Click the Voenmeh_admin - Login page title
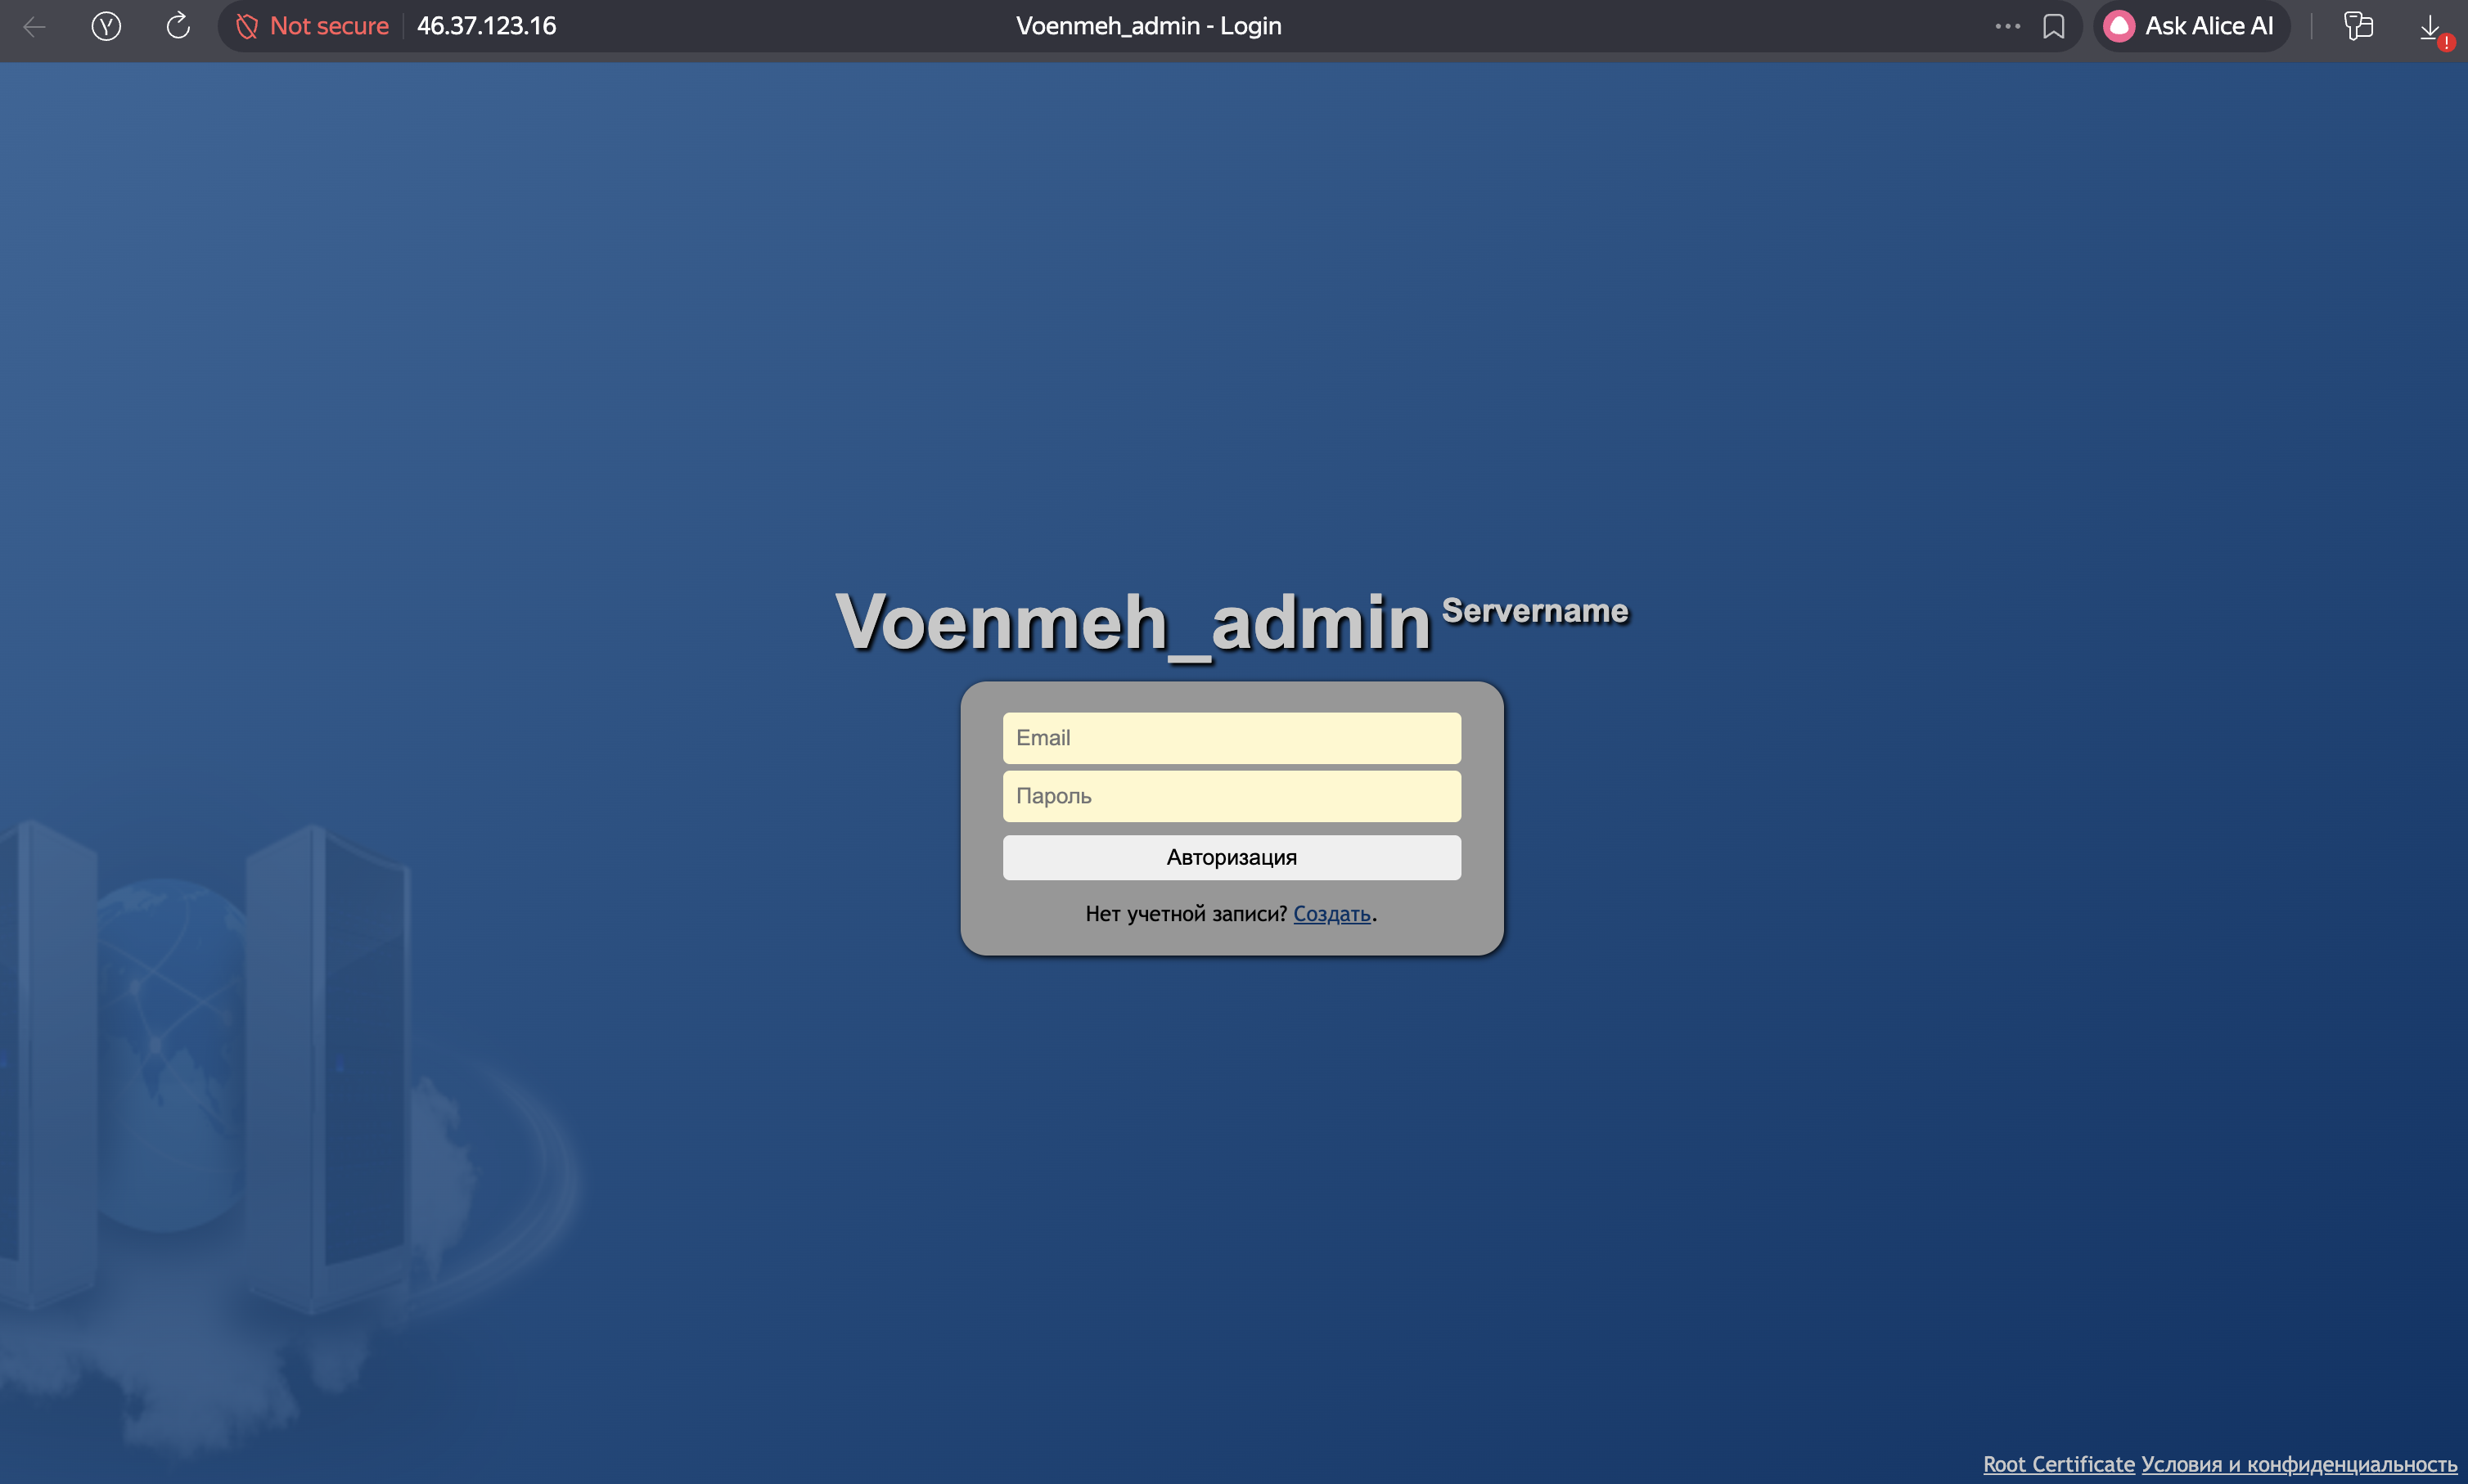Viewport: 2468px width, 1484px height. (1148, 27)
